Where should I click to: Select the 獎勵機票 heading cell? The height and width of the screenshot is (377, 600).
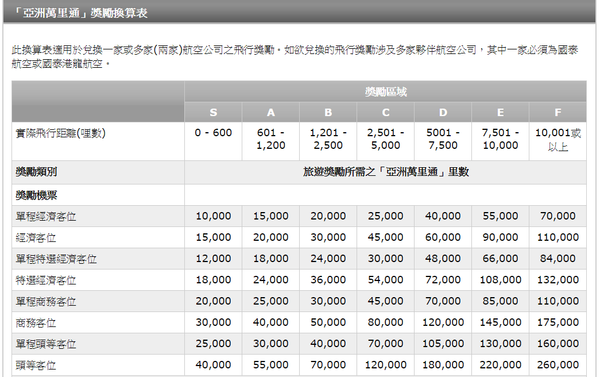(x=98, y=195)
